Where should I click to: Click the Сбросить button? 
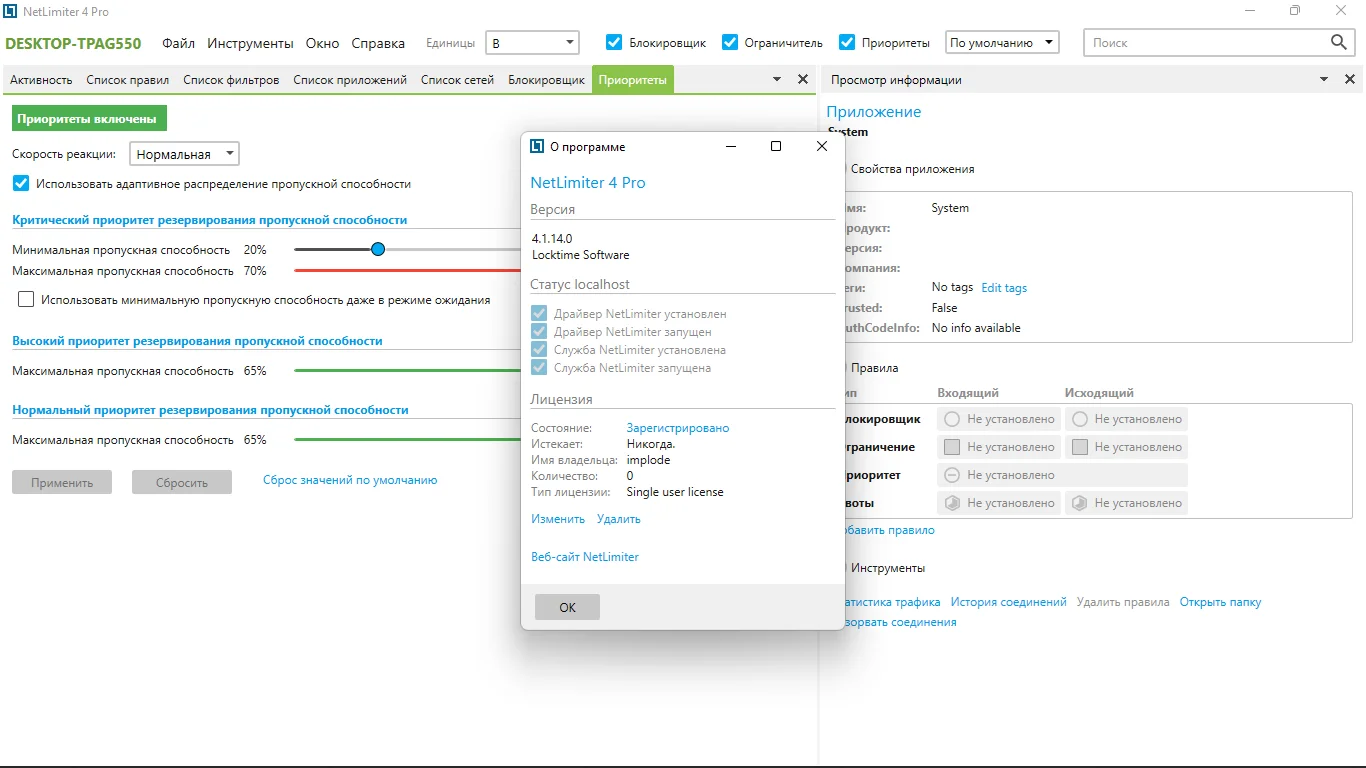[x=182, y=482]
